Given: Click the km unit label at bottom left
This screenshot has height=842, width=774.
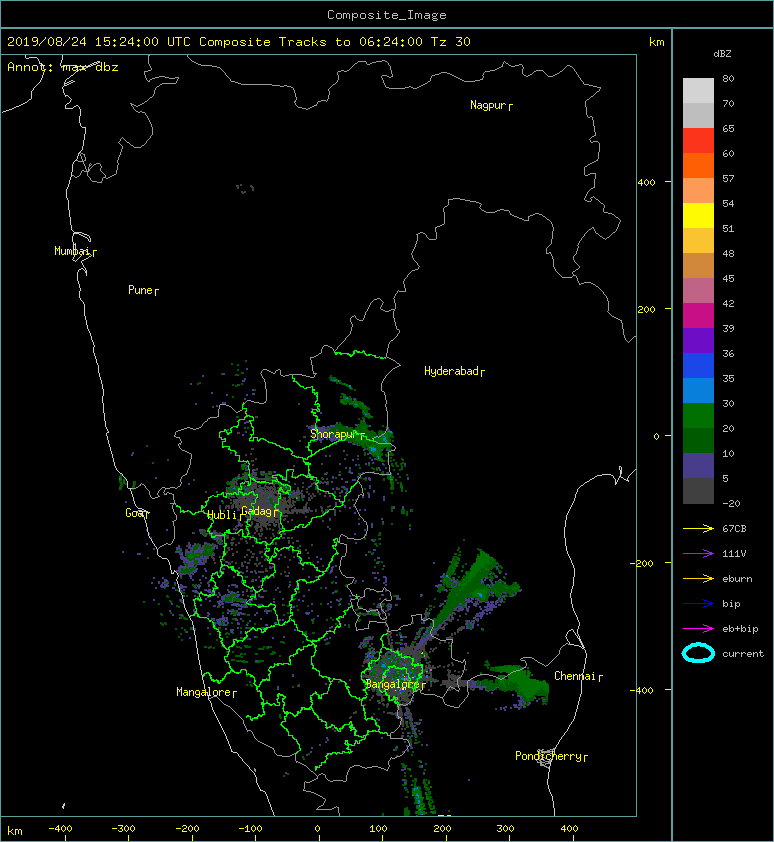Looking at the screenshot, I should [15, 831].
